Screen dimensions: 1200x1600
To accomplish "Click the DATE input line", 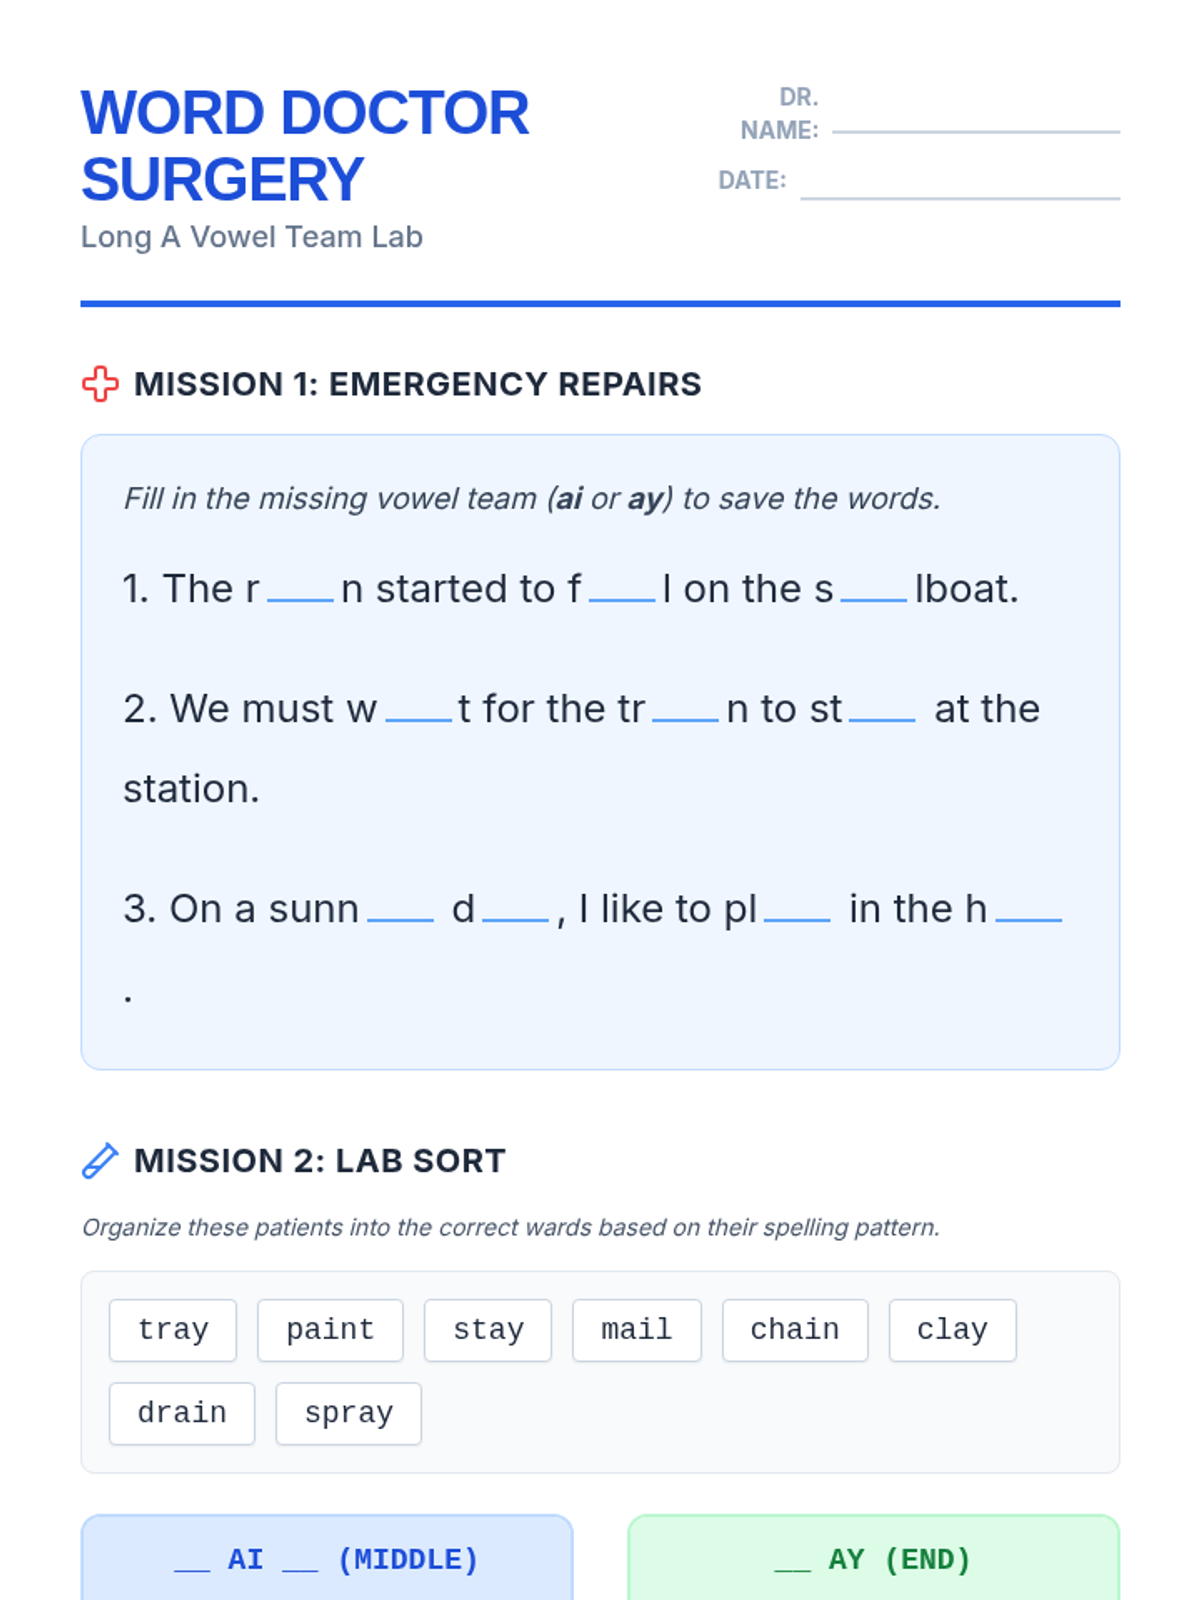I will [960, 197].
